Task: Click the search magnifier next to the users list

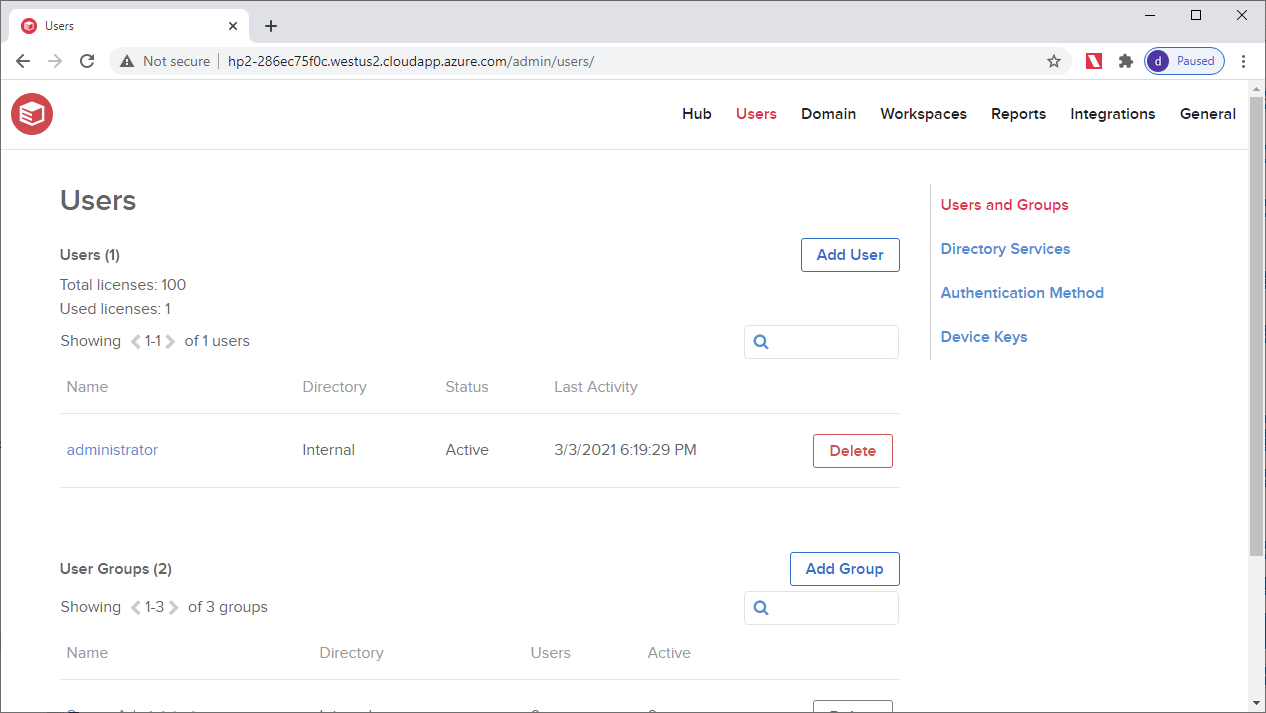Action: pyautogui.click(x=761, y=341)
